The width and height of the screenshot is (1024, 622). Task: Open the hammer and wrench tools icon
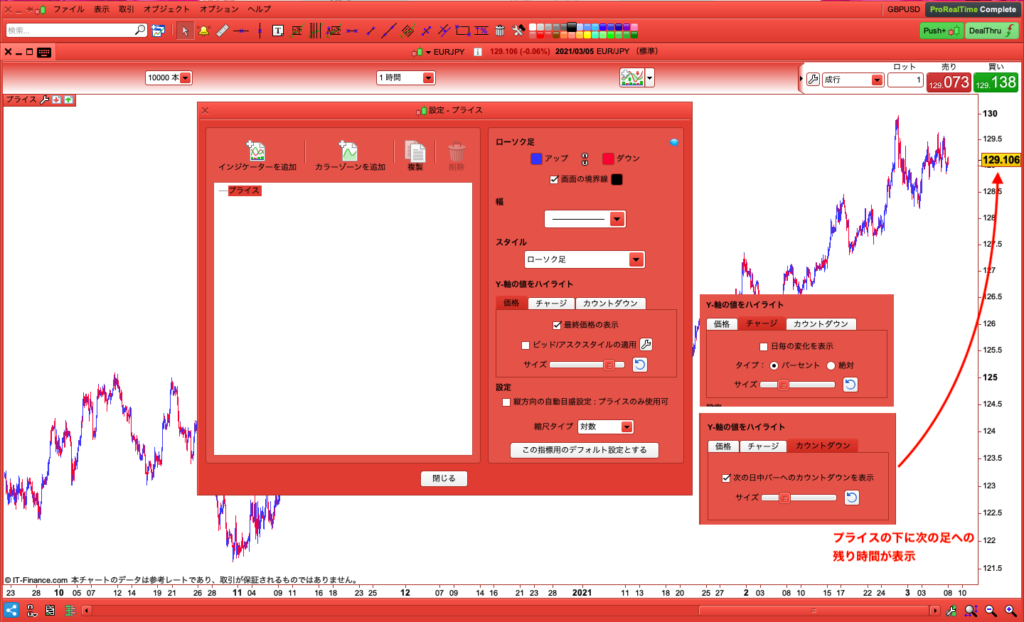[518, 31]
